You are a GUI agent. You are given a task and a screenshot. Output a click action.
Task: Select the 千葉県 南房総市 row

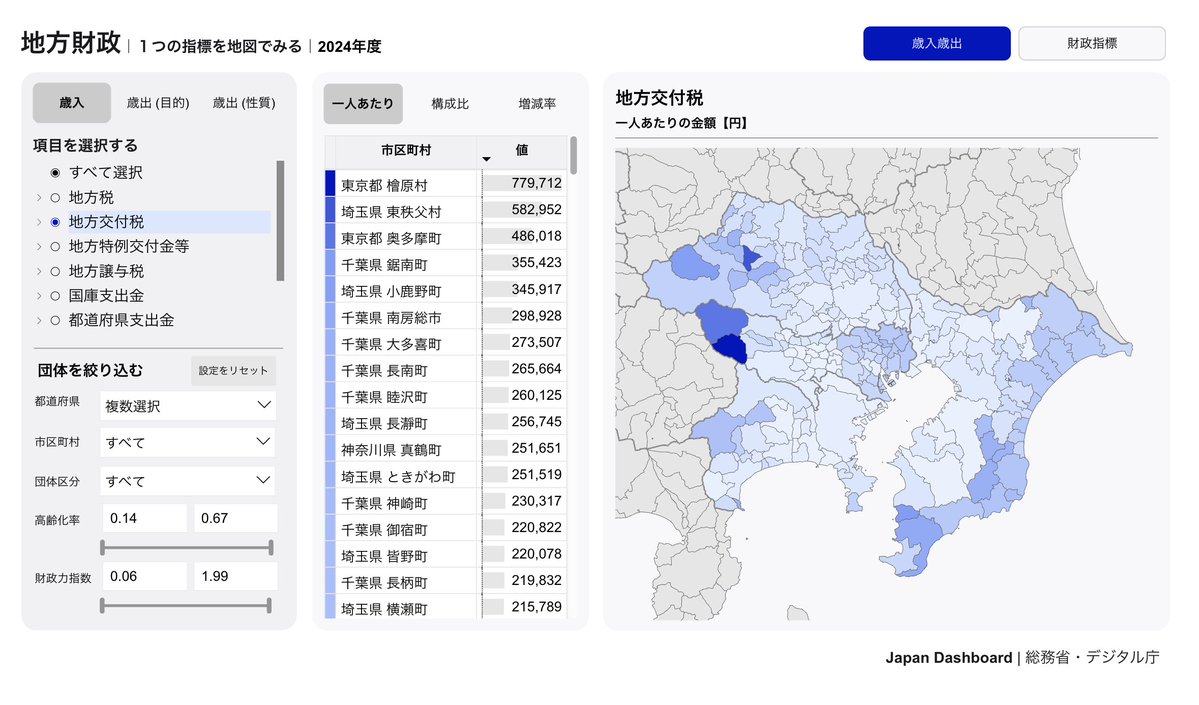point(446,317)
